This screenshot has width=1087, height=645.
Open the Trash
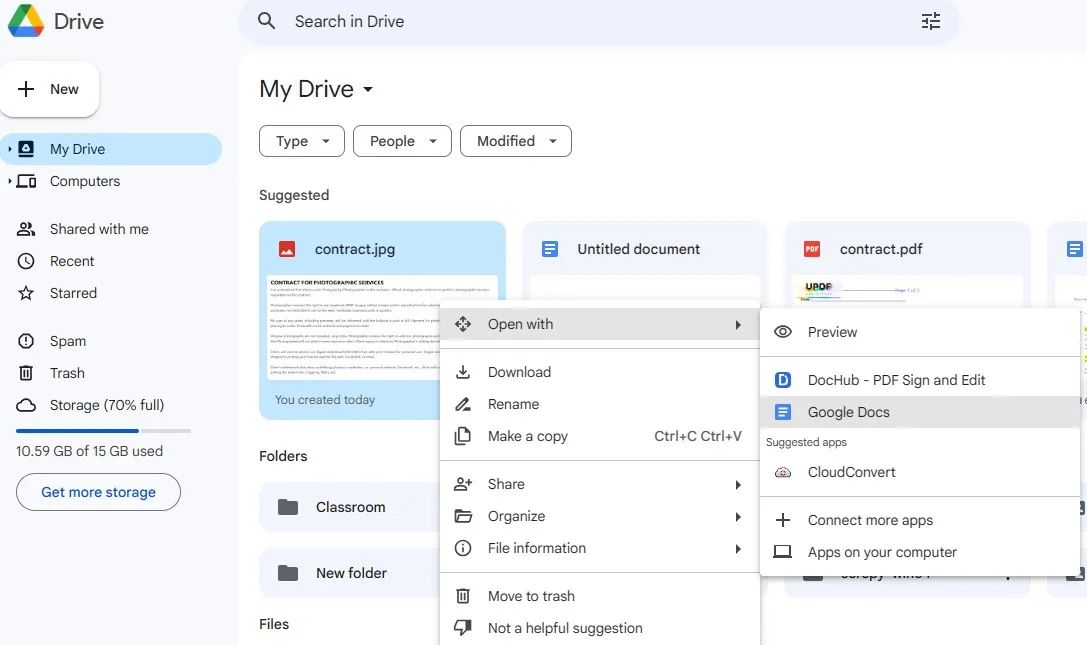66,372
